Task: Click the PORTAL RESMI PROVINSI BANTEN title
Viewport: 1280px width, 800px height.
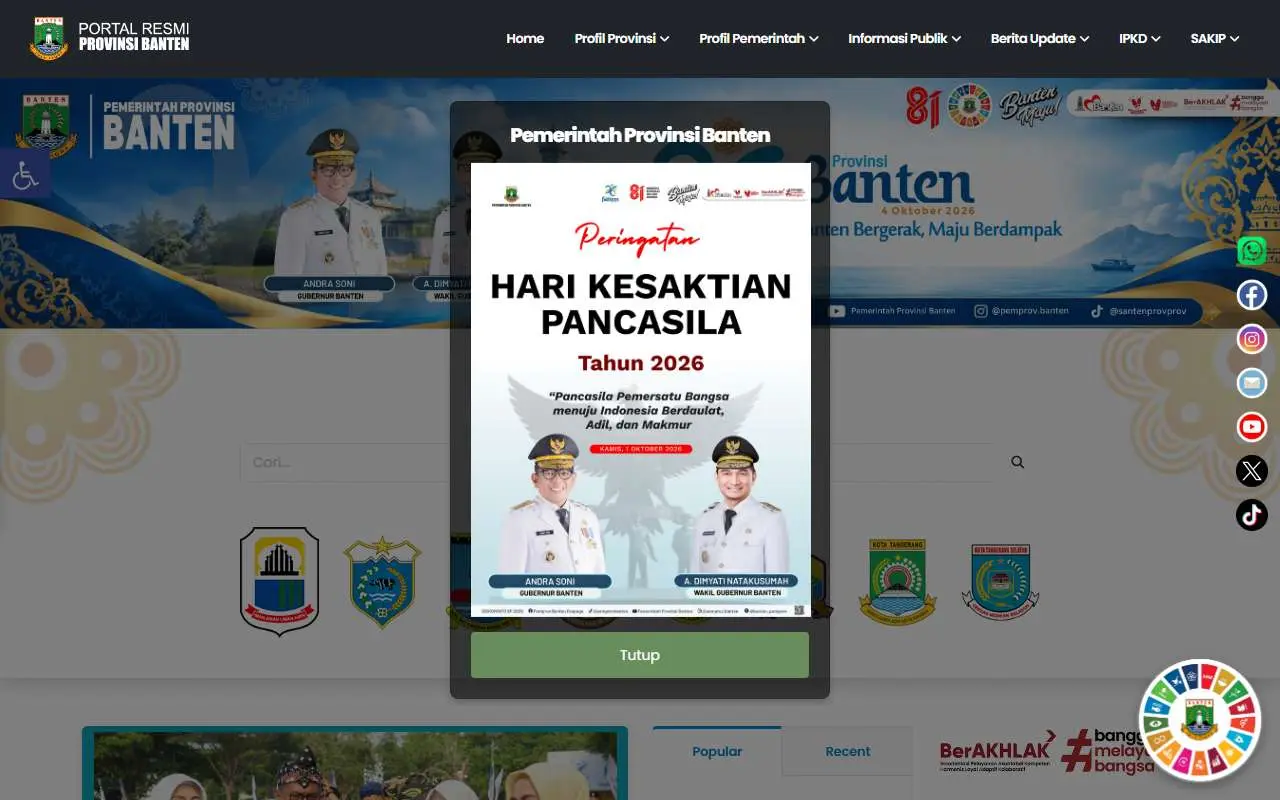Action: coord(134,36)
